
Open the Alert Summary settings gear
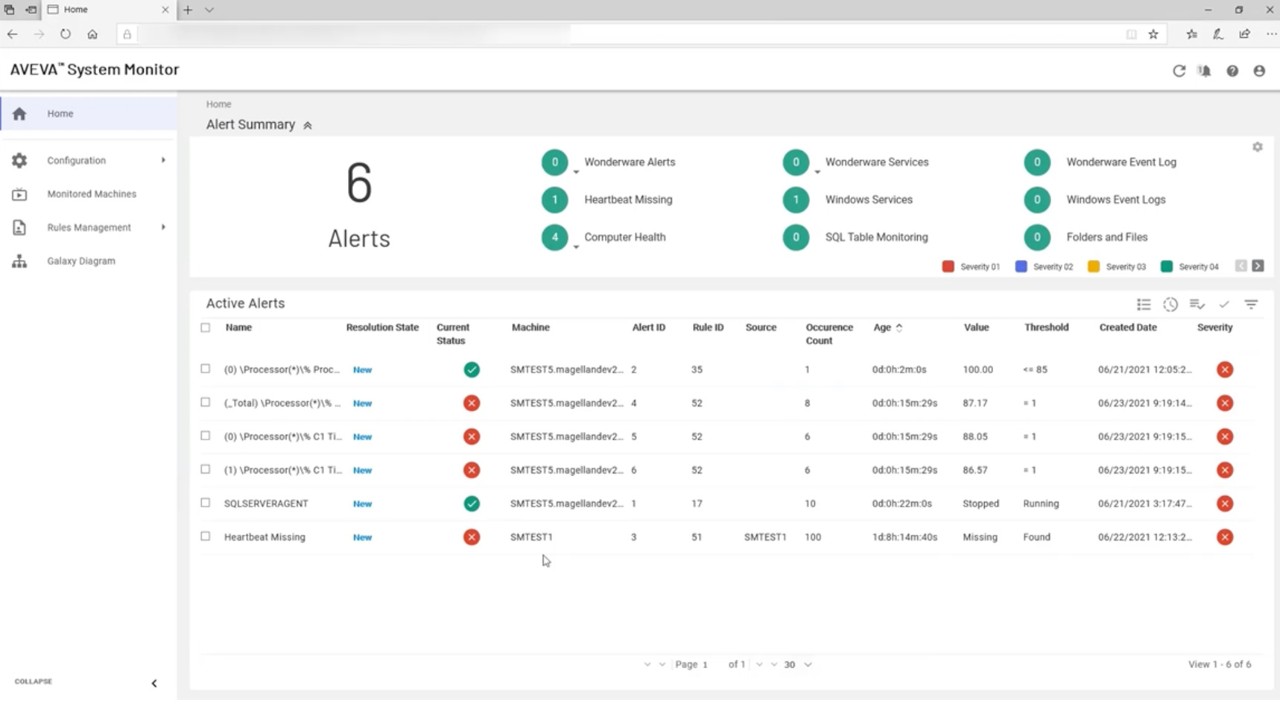point(1257,147)
